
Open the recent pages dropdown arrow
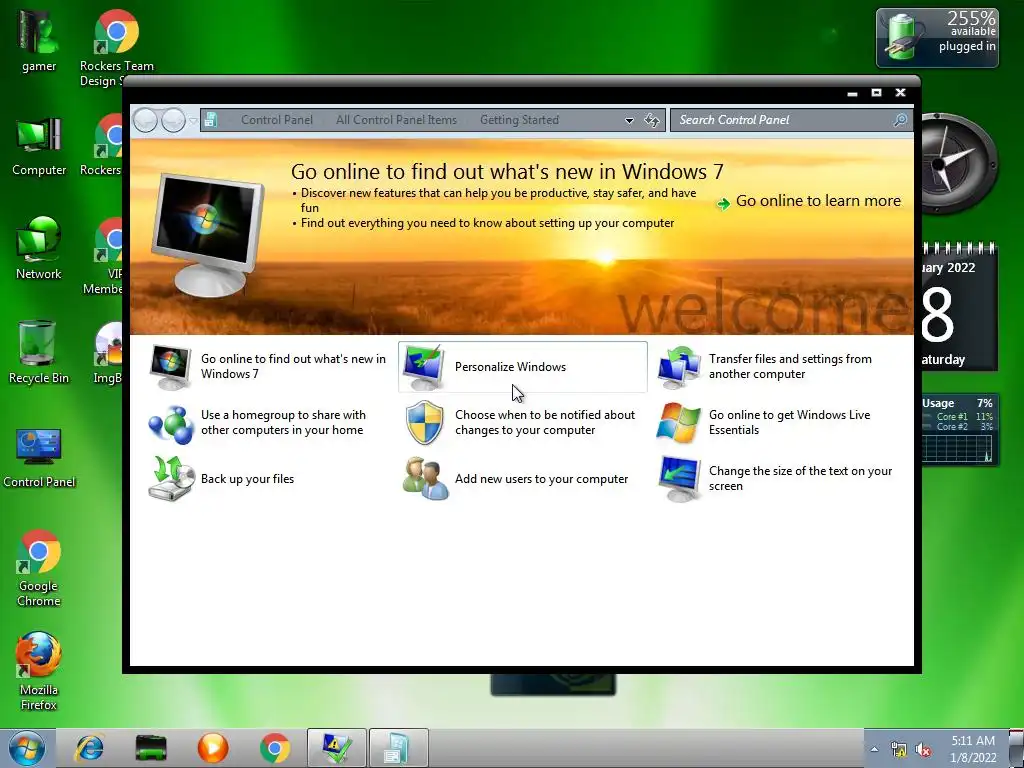[x=193, y=121]
